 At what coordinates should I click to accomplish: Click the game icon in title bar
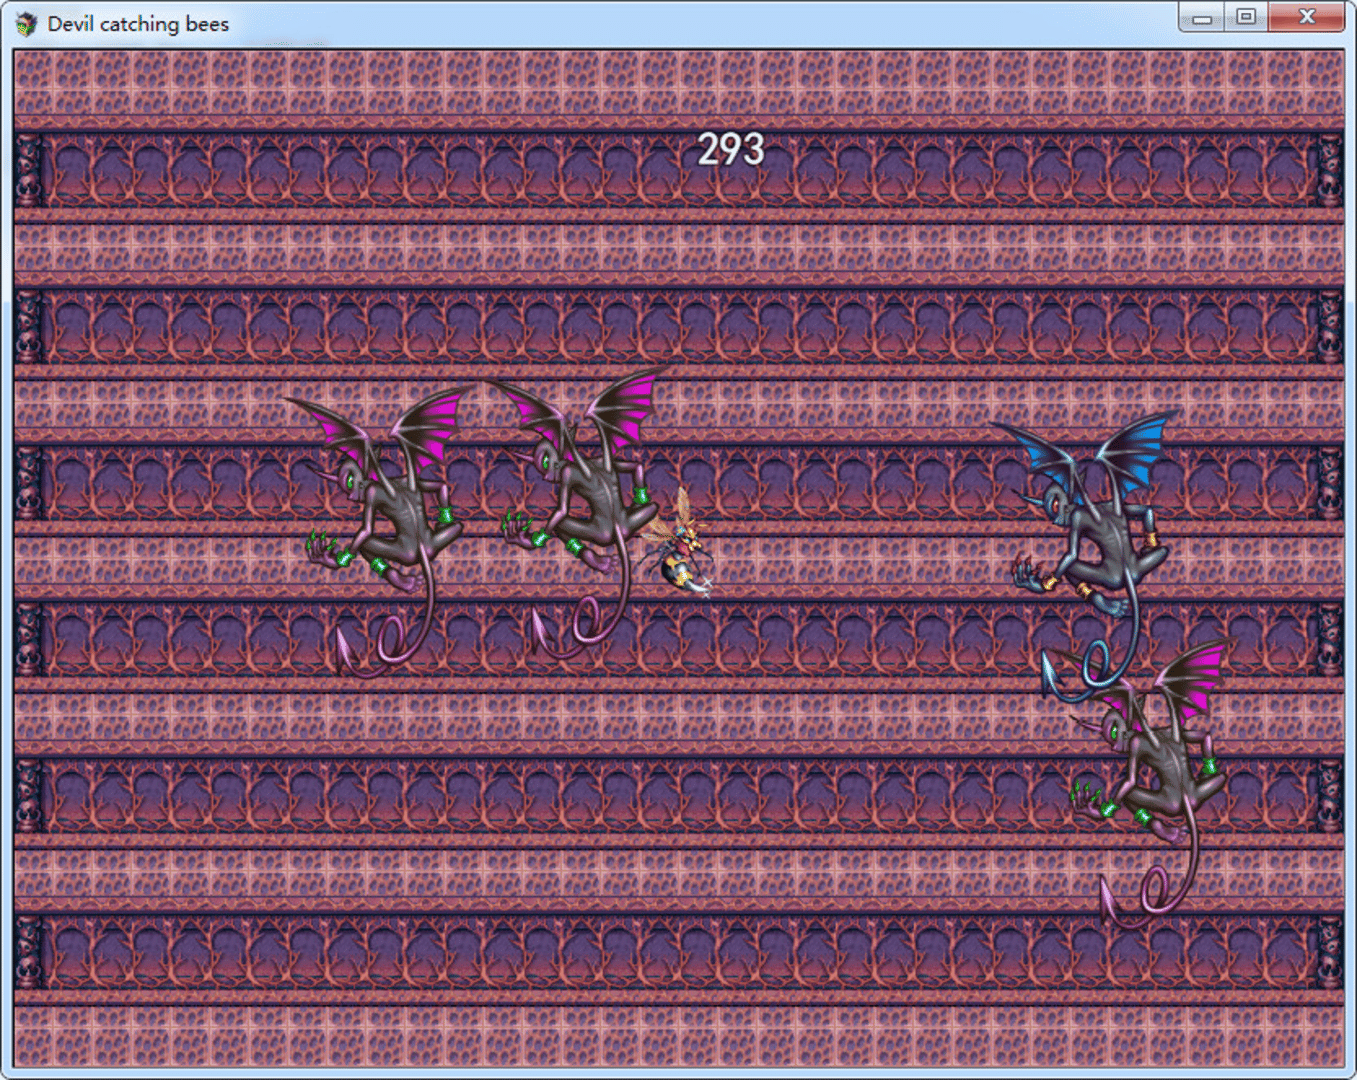(26, 23)
